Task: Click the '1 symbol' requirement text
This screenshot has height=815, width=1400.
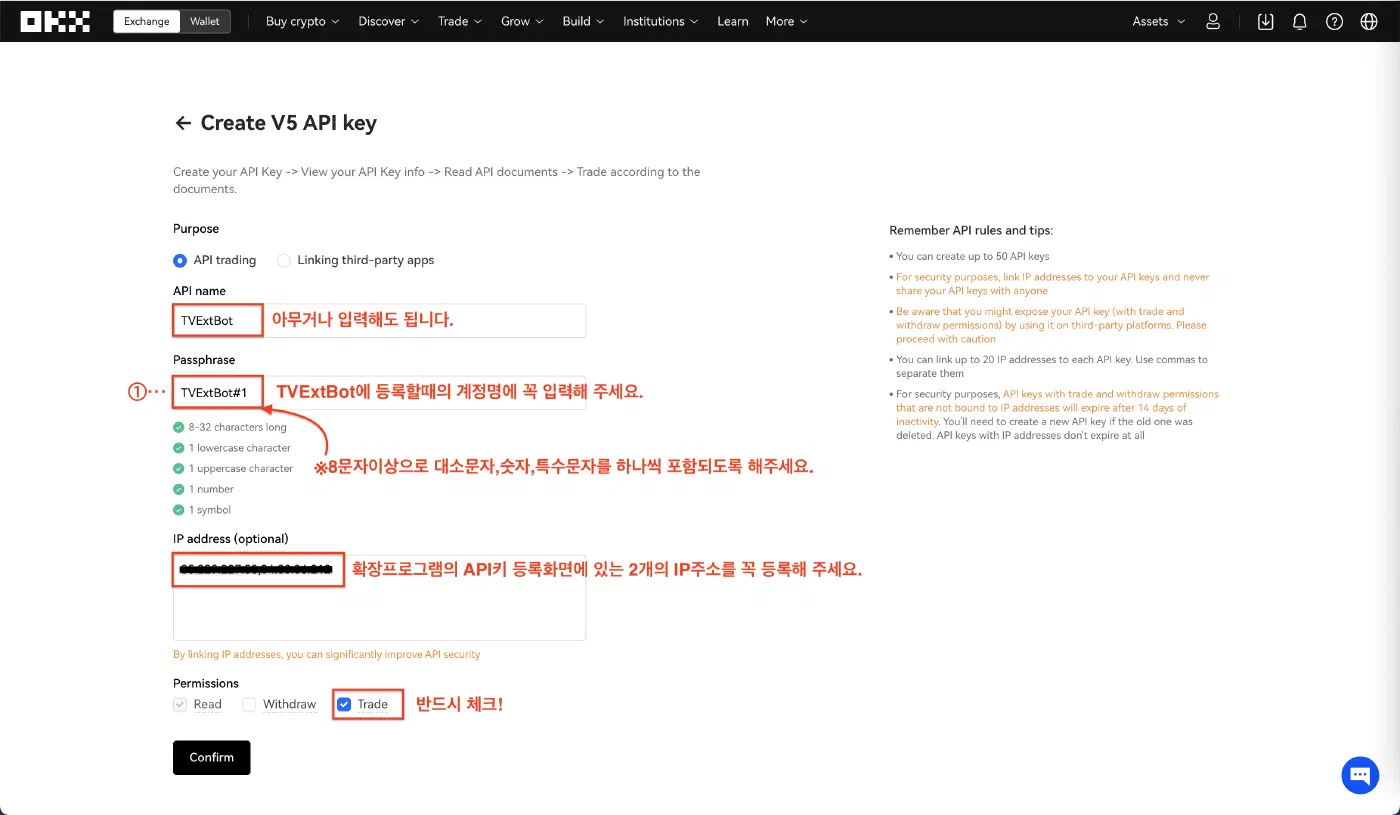Action: click(210, 510)
